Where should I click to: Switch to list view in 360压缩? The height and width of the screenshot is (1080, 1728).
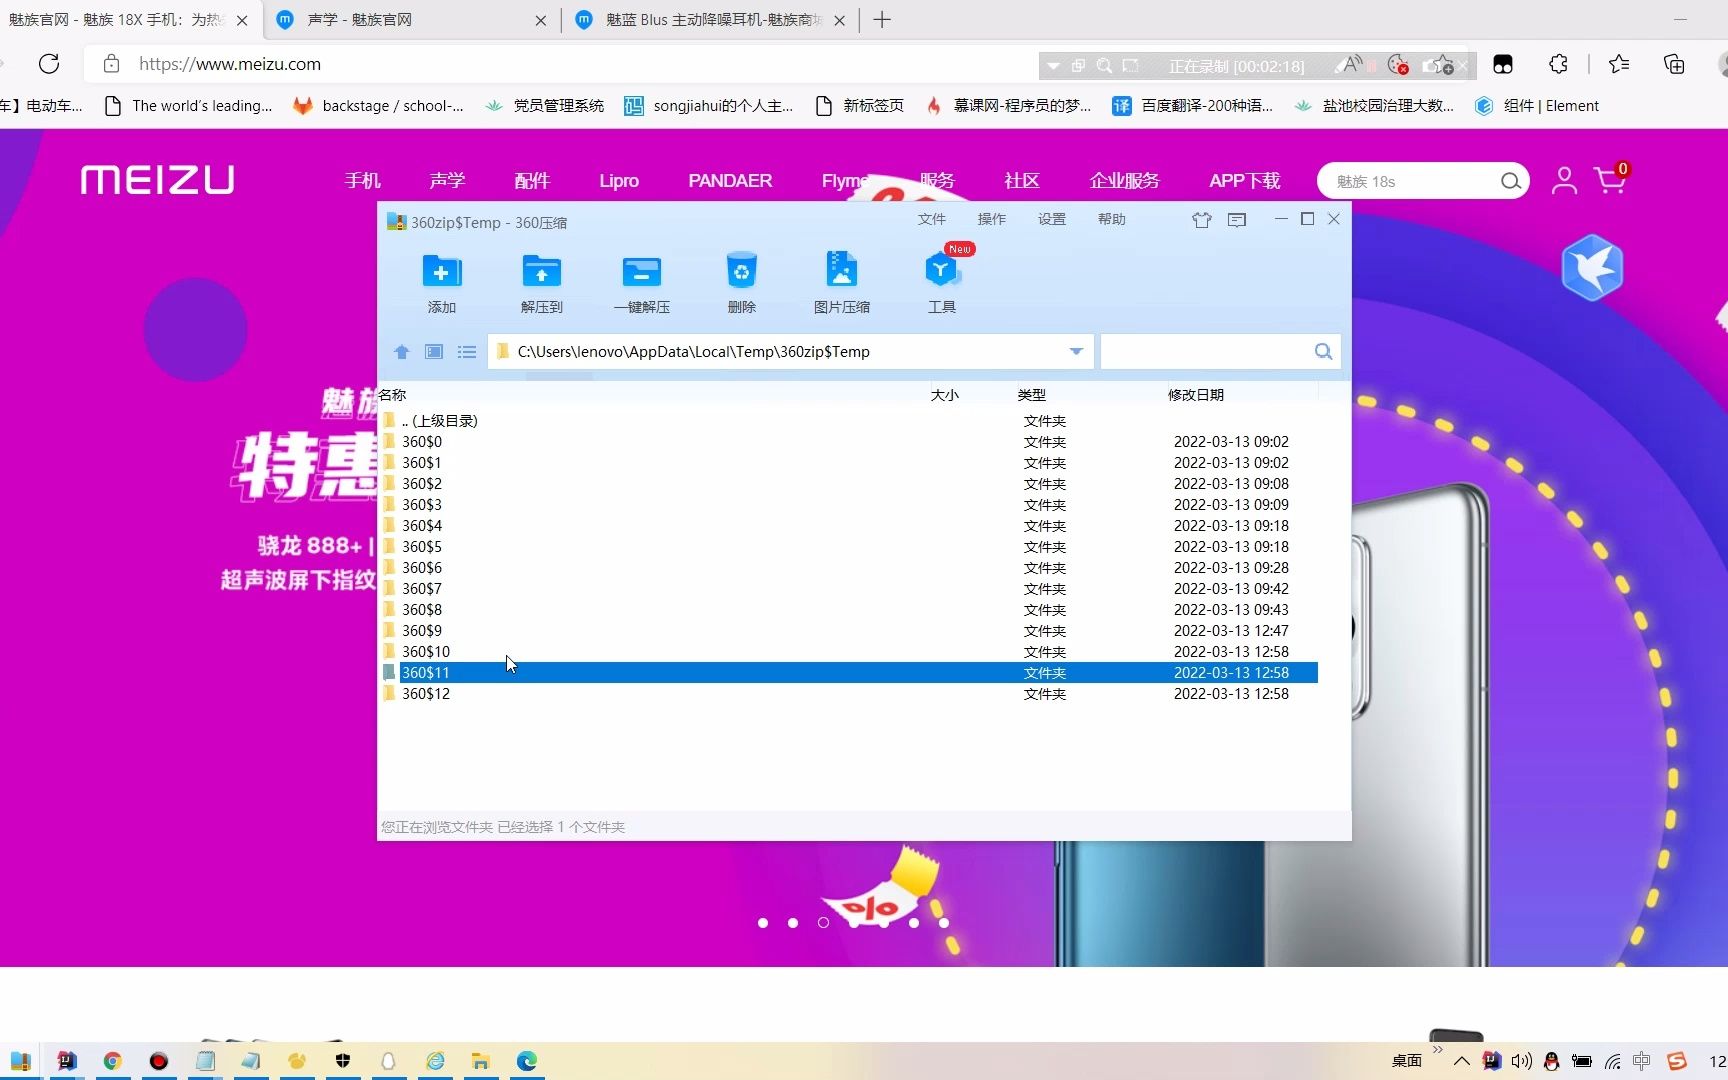[467, 352]
